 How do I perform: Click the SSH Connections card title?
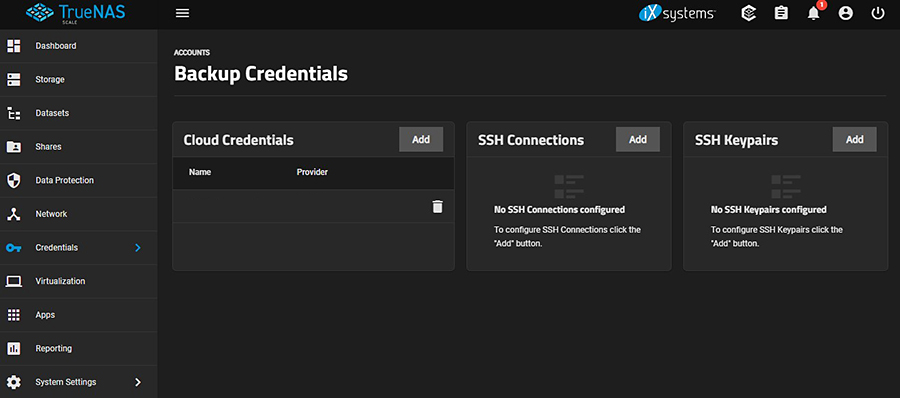[531, 140]
